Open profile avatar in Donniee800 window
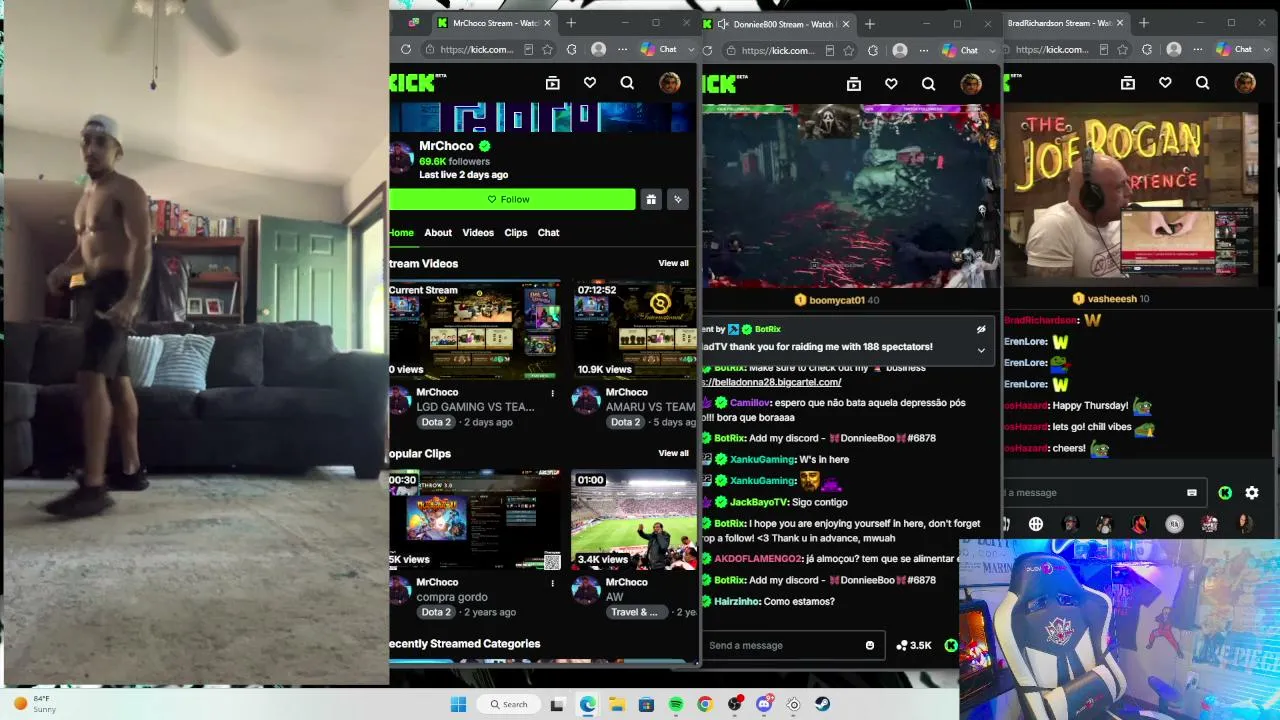 971,84
